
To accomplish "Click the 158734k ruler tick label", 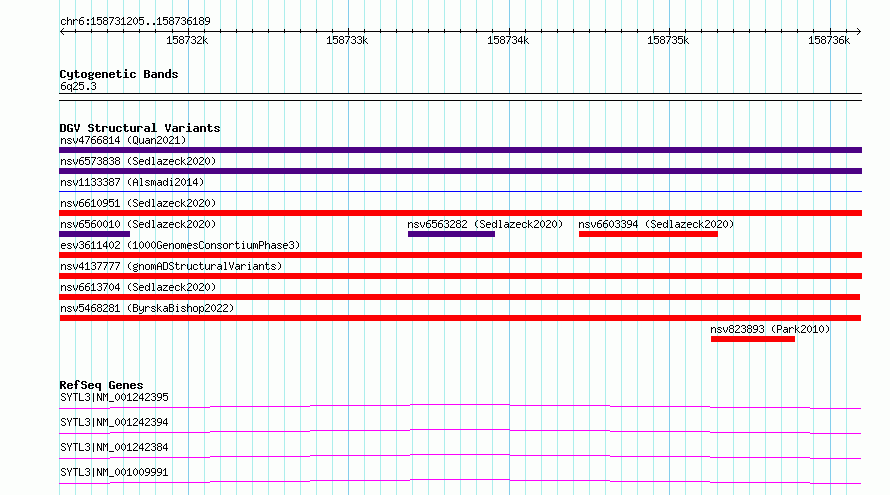I will coord(508,40).
